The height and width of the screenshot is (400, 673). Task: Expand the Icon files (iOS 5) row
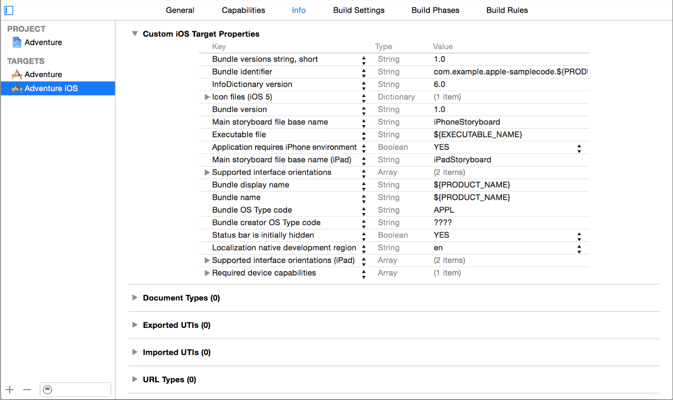(x=207, y=97)
